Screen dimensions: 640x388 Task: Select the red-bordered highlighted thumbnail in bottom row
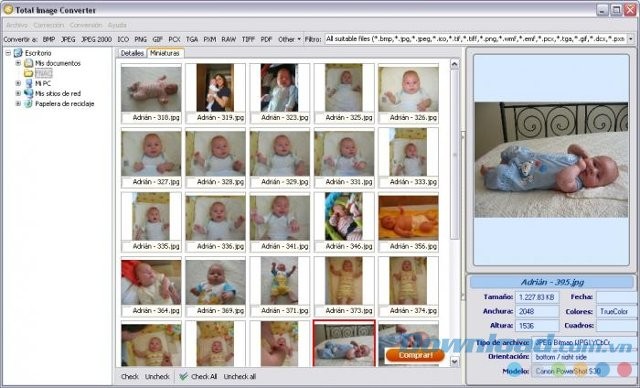point(344,343)
